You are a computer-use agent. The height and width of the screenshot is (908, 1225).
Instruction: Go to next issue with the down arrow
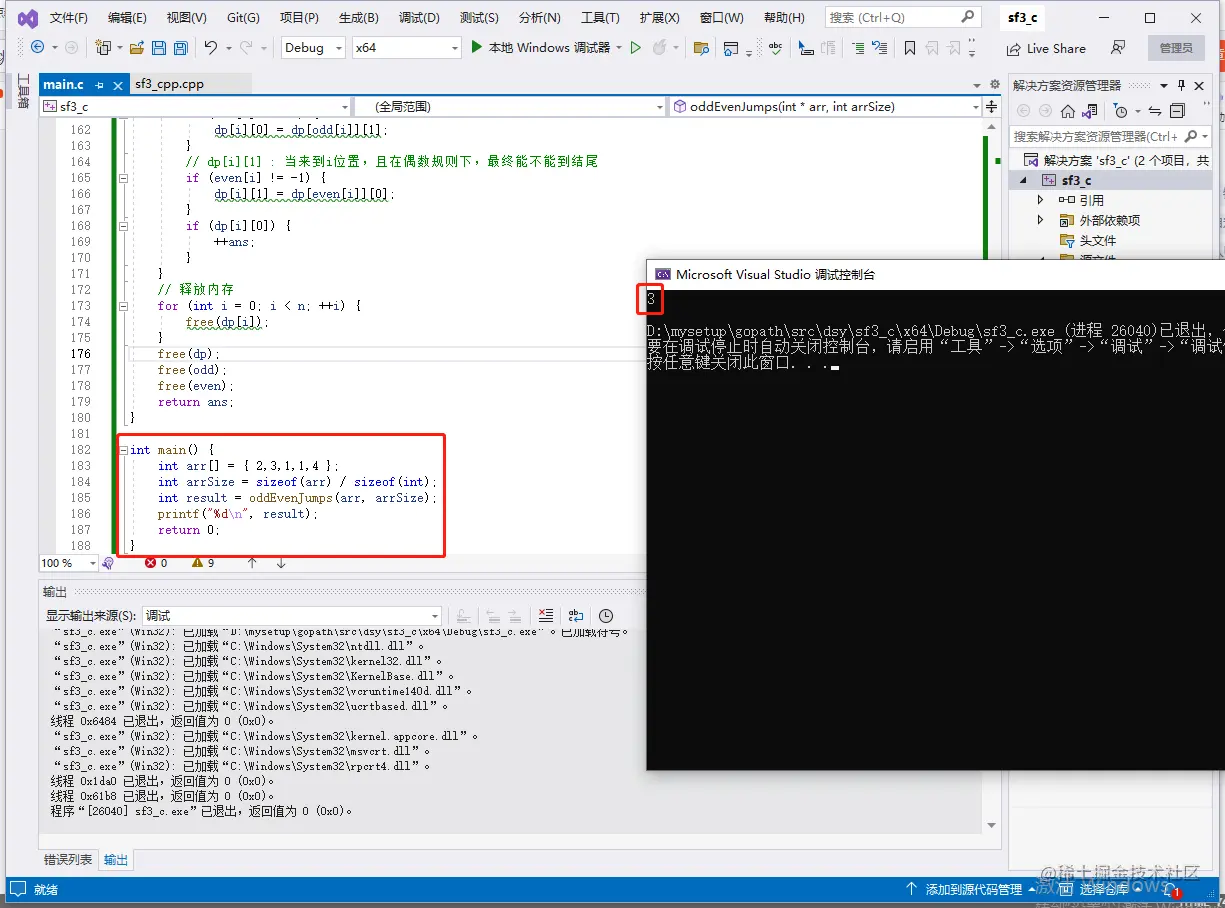tap(281, 563)
